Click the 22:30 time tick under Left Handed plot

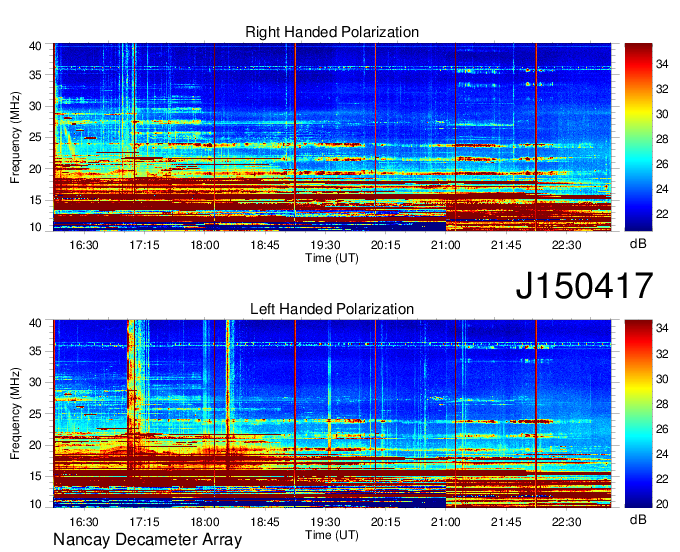[566, 522]
